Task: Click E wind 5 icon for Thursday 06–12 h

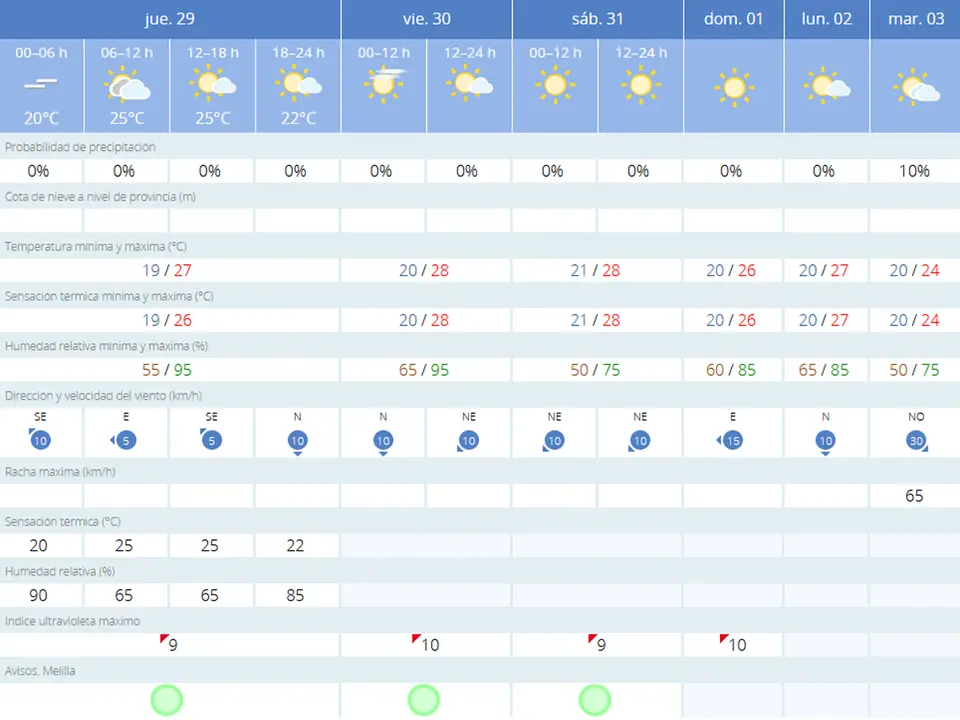Action: pyautogui.click(x=124, y=440)
